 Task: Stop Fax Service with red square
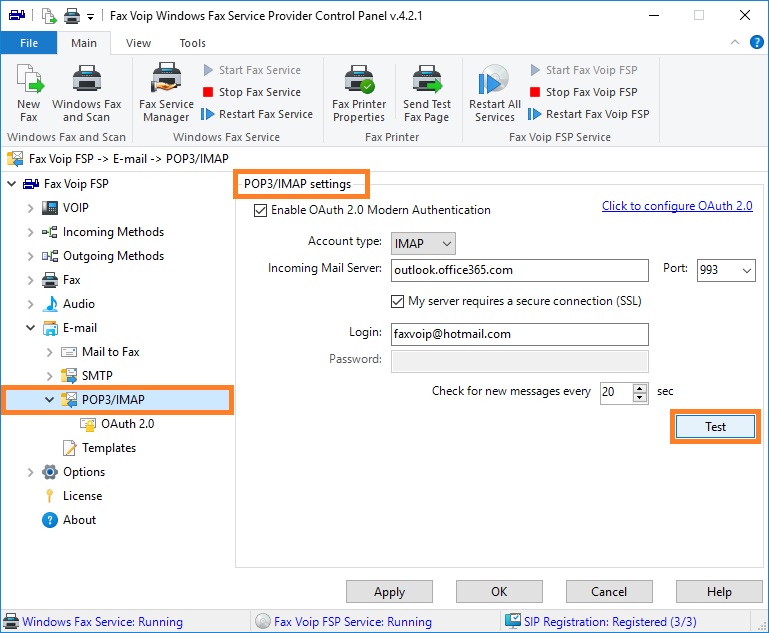208,92
